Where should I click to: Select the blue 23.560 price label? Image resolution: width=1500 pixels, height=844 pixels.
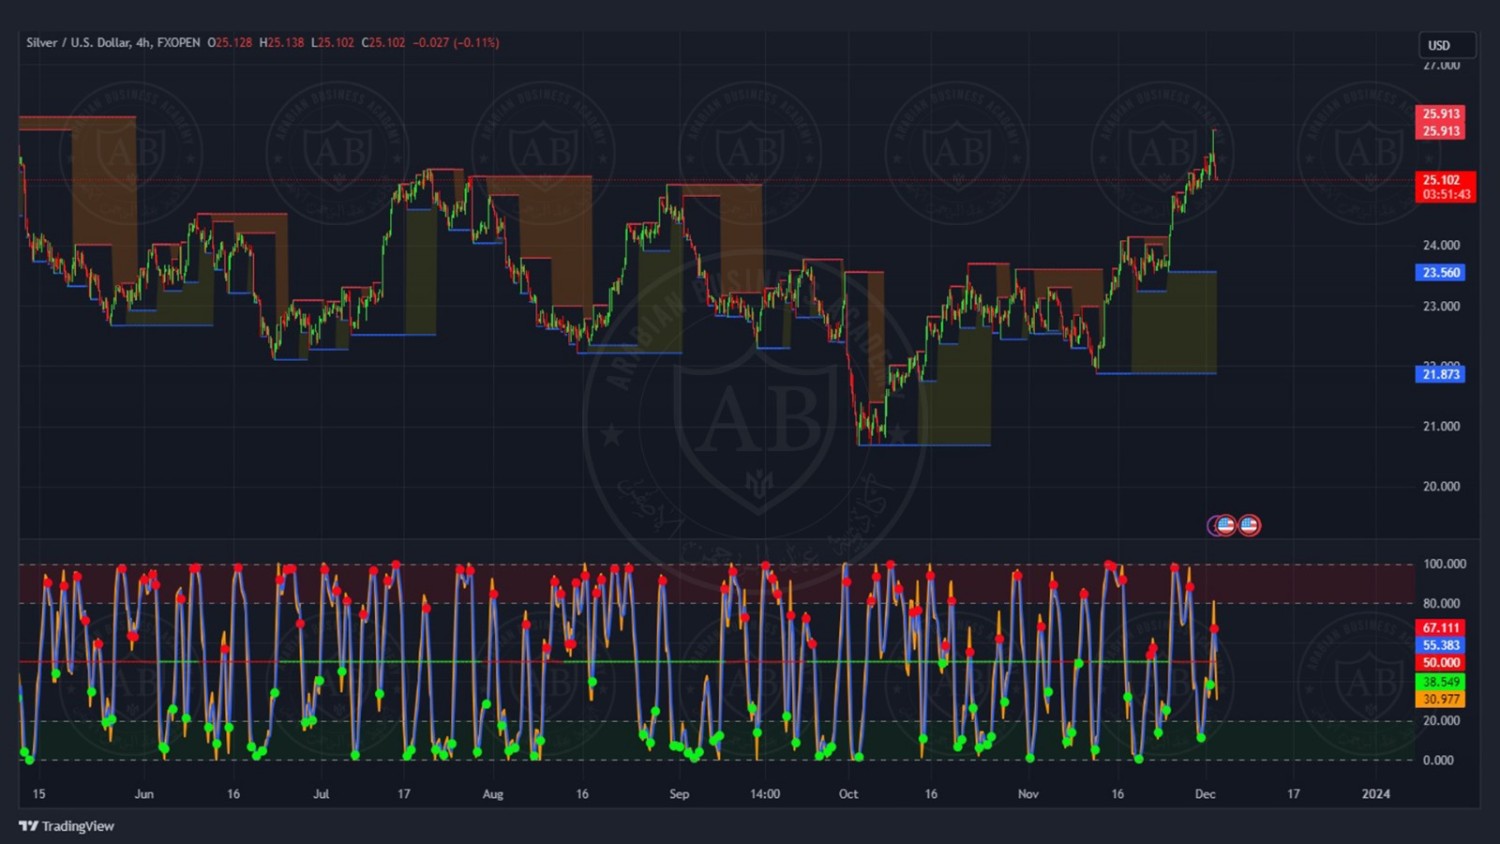[x=1441, y=272]
